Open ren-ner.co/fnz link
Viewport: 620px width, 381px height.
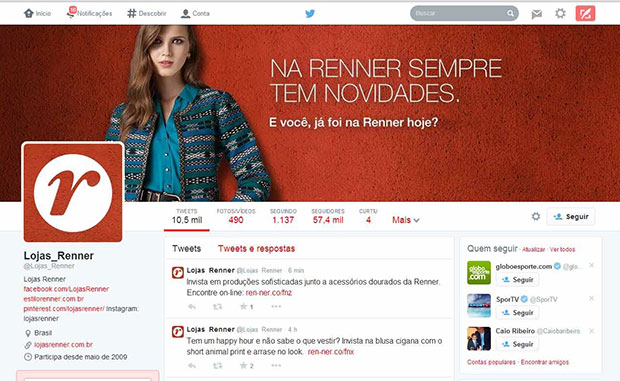[x=268, y=293]
